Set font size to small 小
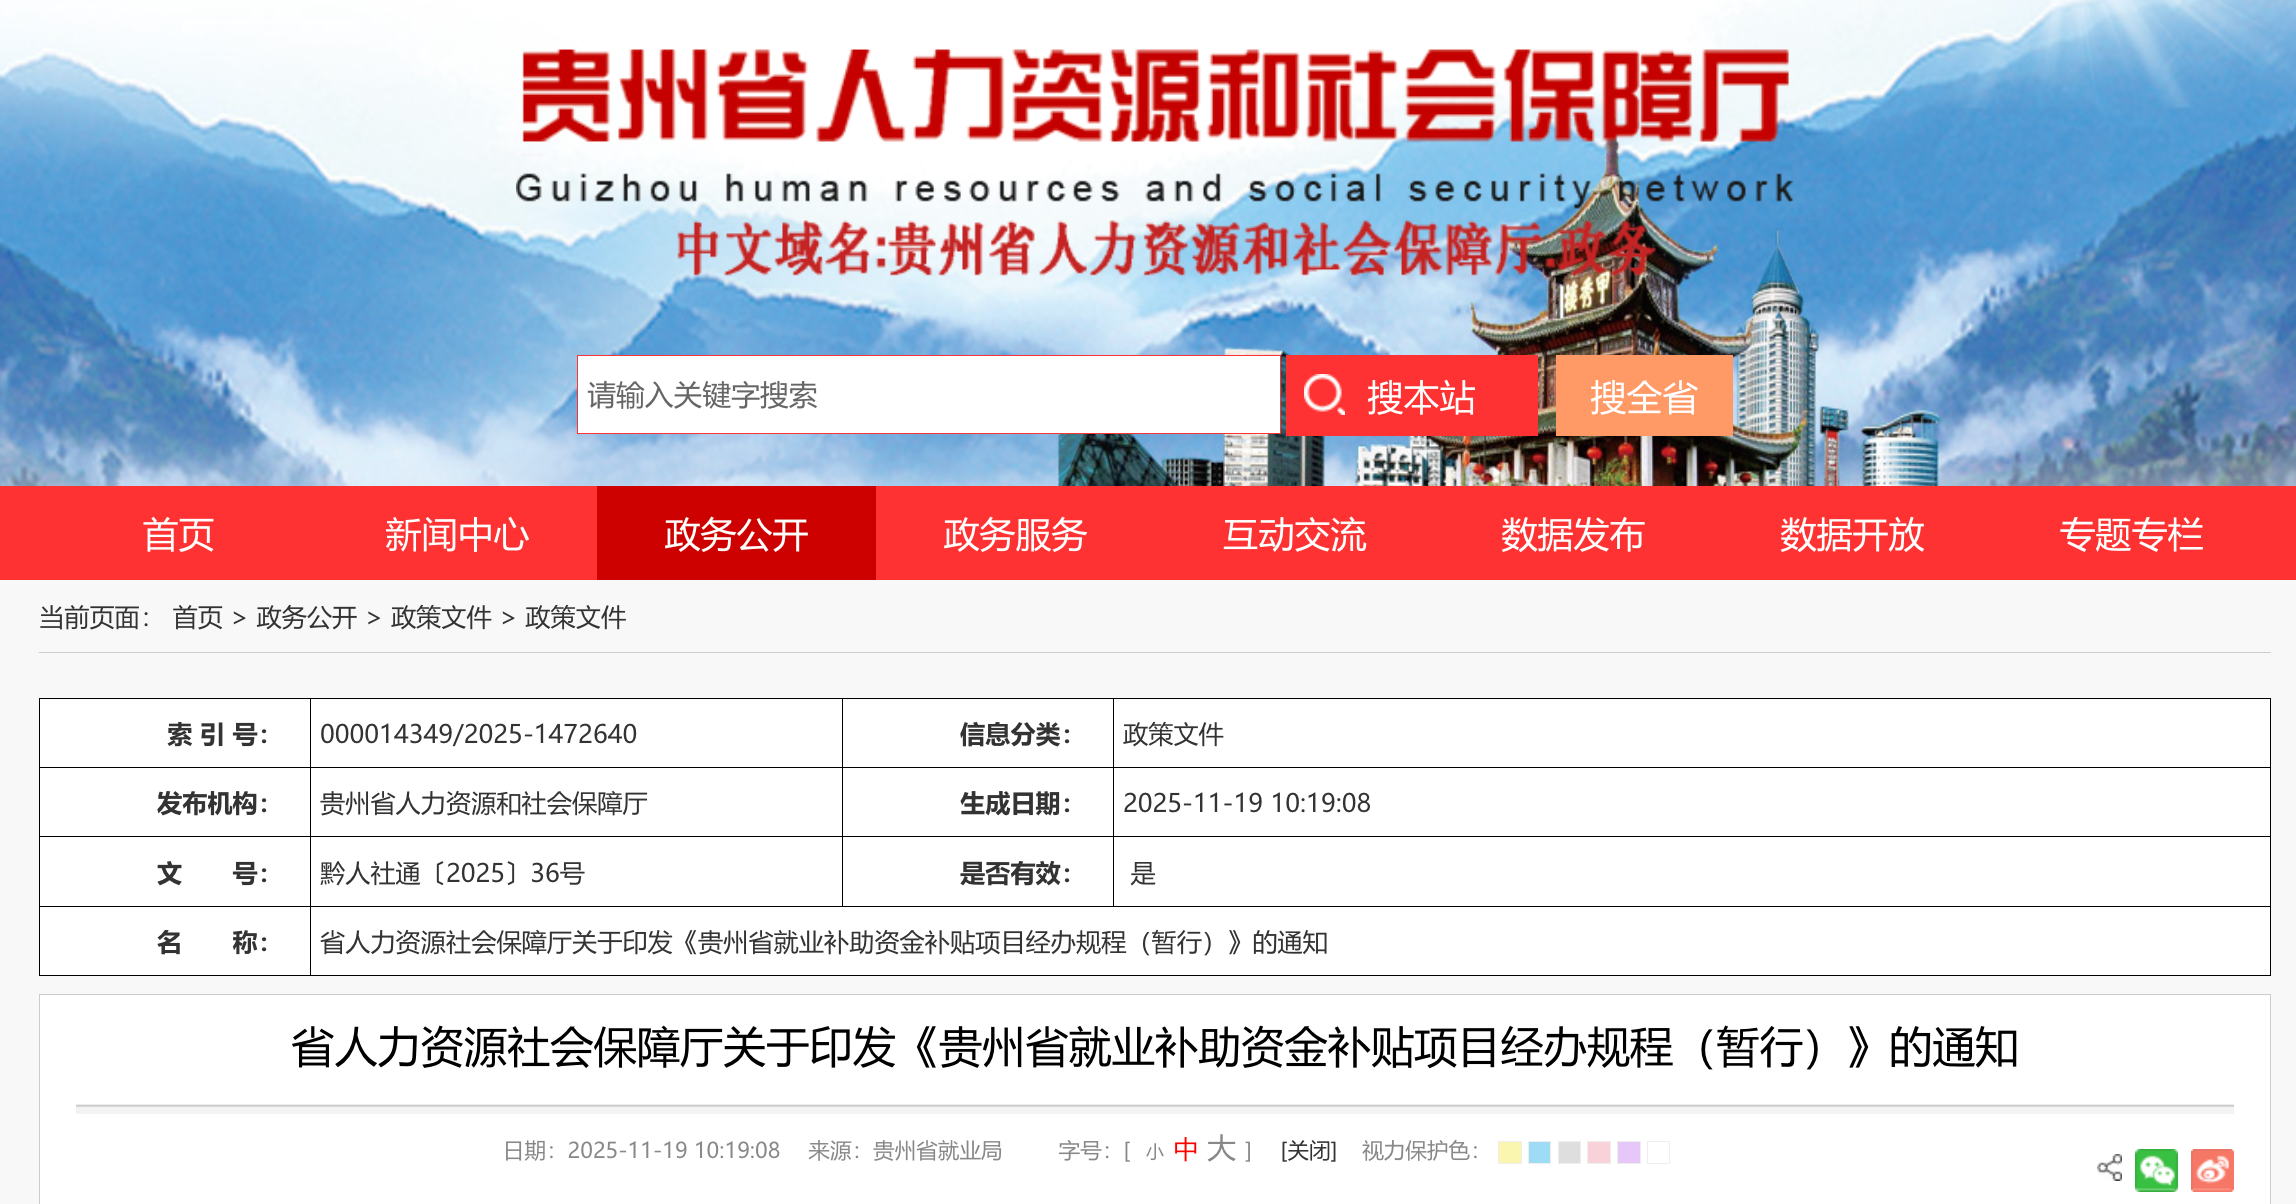This screenshot has width=2296, height=1204. click(1154, 1152)
